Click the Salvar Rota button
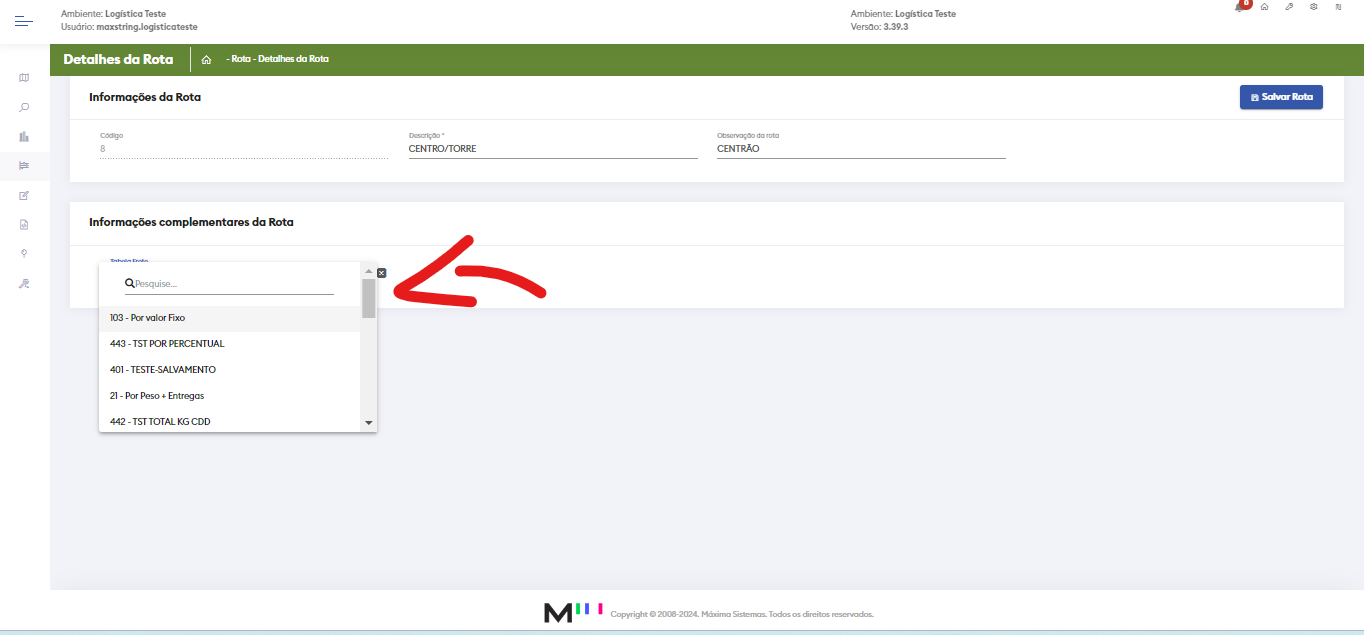 [x=1281, y=97]
